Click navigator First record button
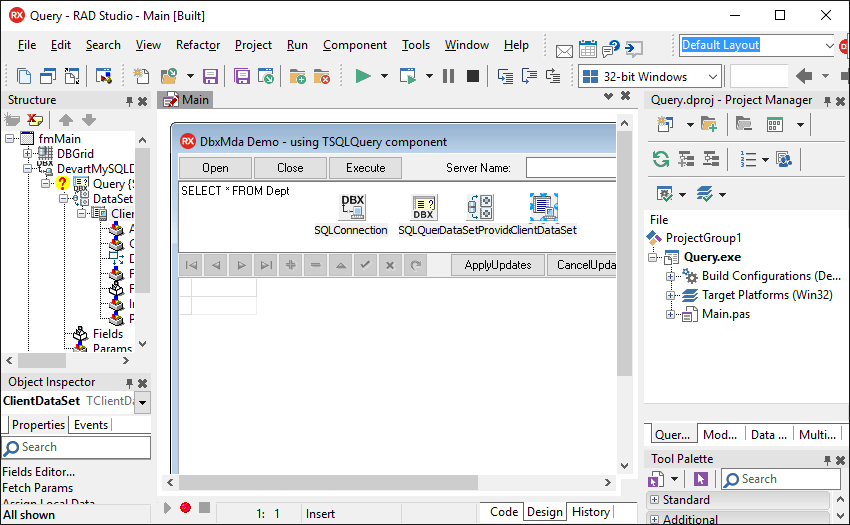The height and width of the screenshot is (525, 850). click(x=191, y=265)
